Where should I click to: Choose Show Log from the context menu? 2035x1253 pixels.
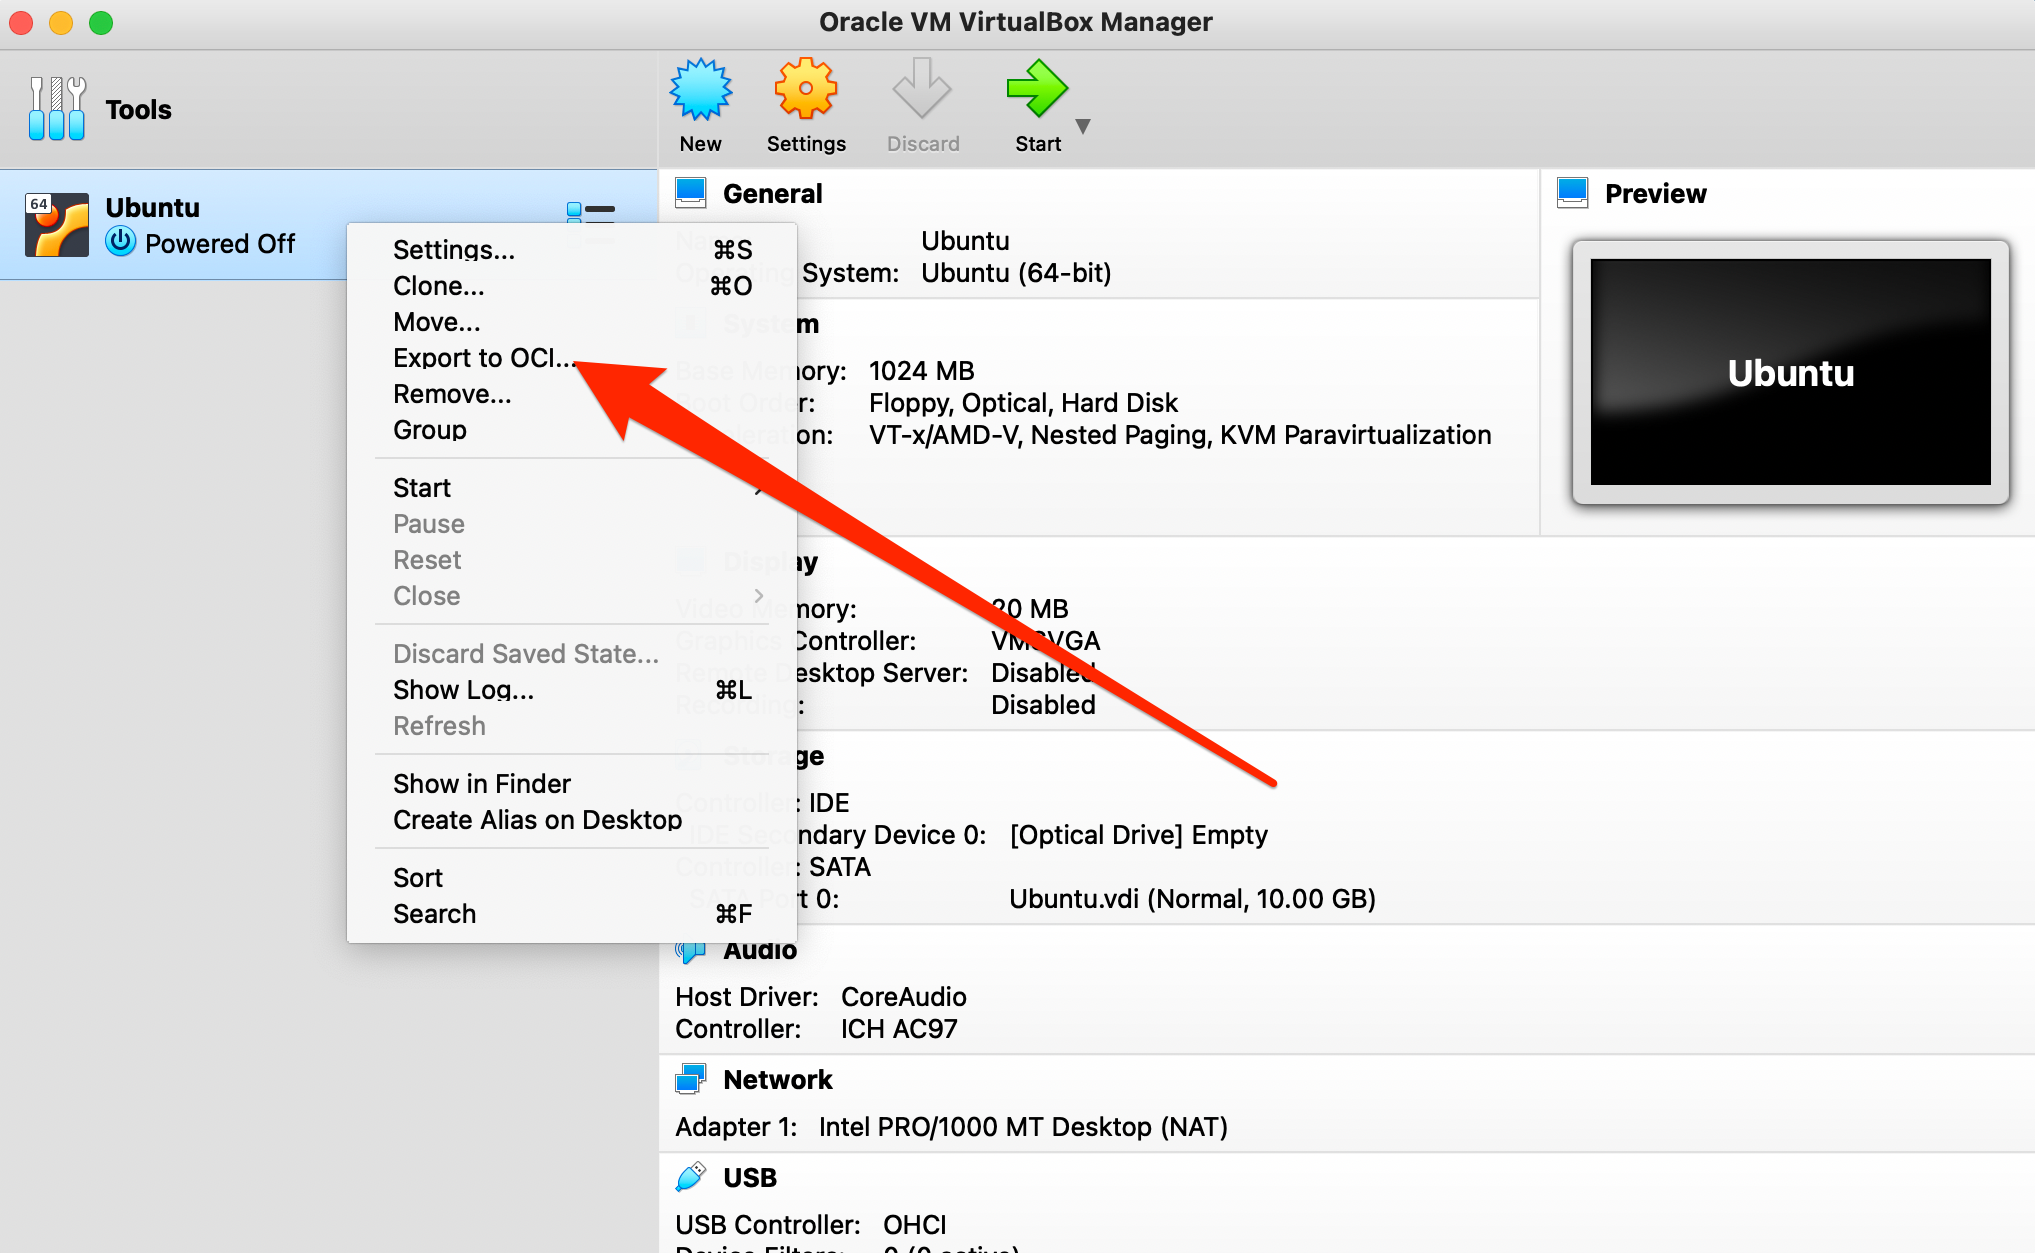[x=463, y=690]
